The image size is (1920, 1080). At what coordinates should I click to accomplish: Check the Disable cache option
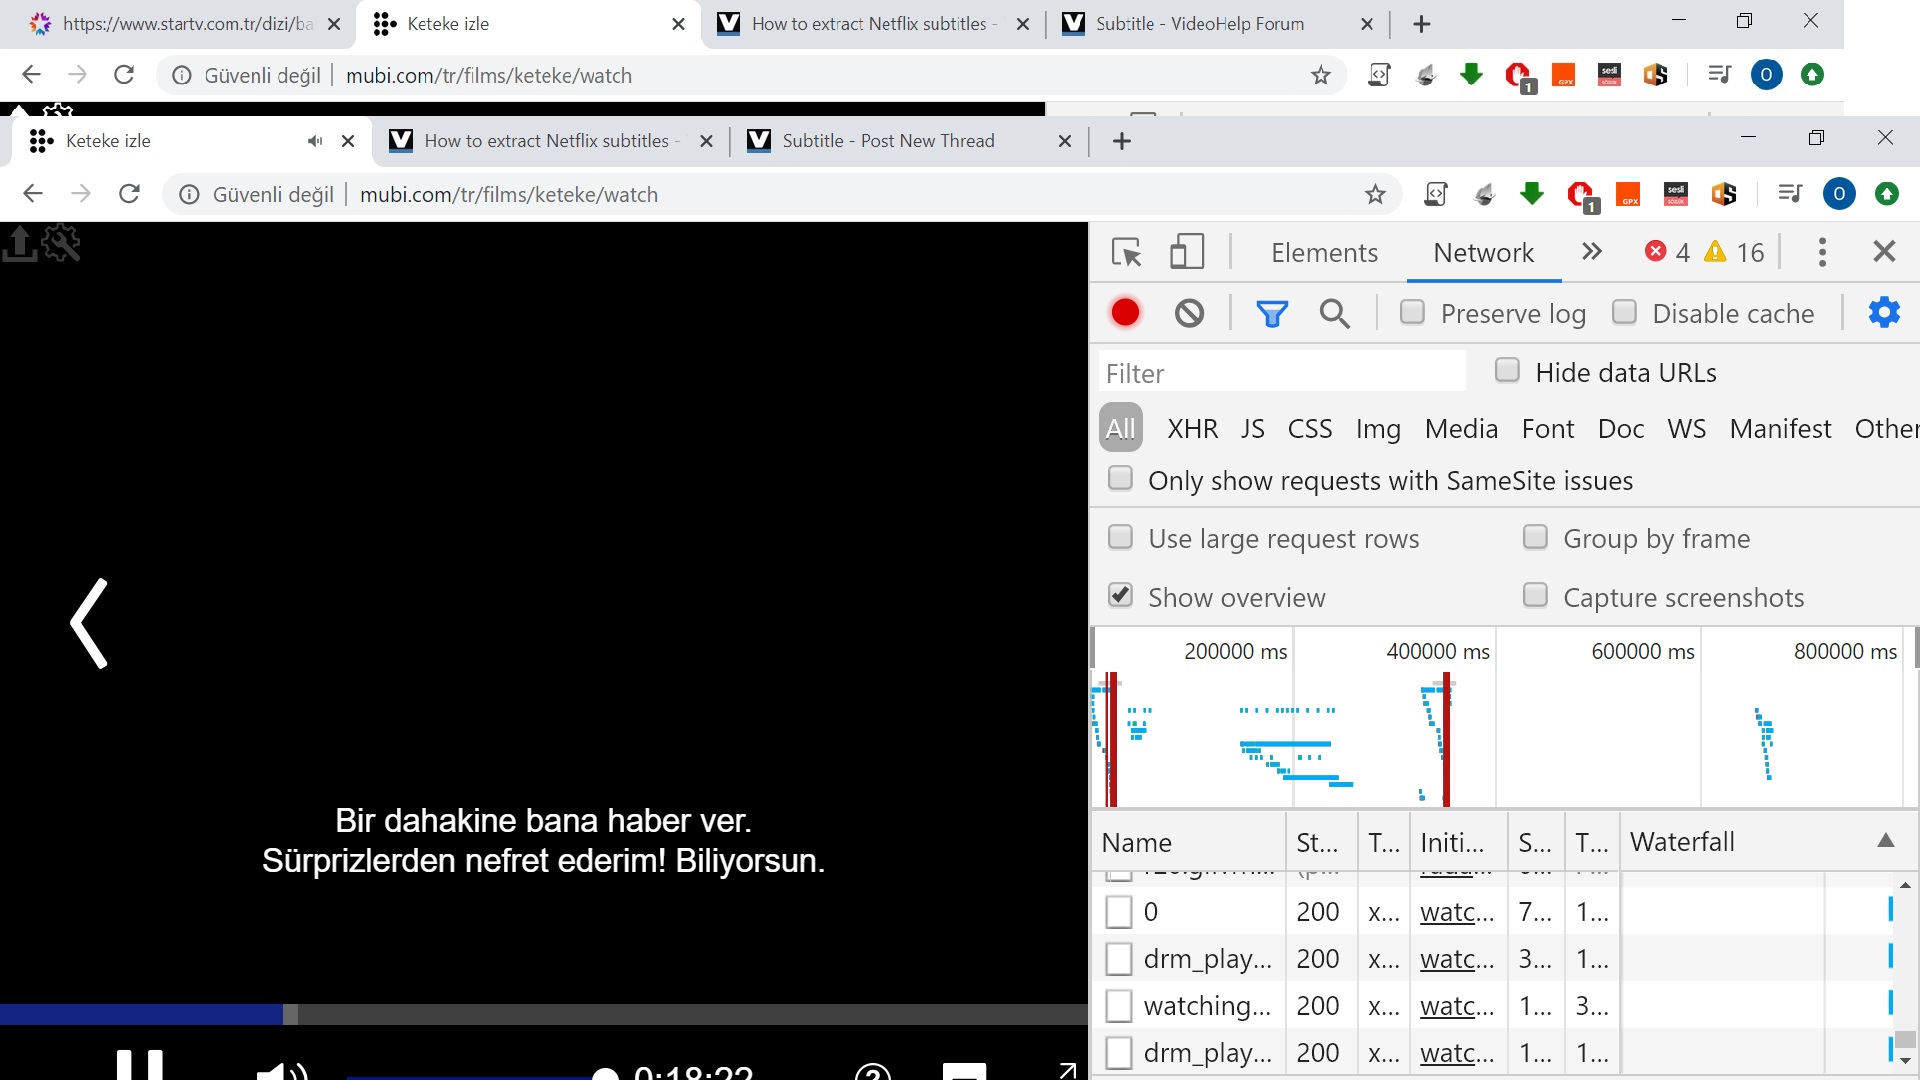(x=1624, y=313)
